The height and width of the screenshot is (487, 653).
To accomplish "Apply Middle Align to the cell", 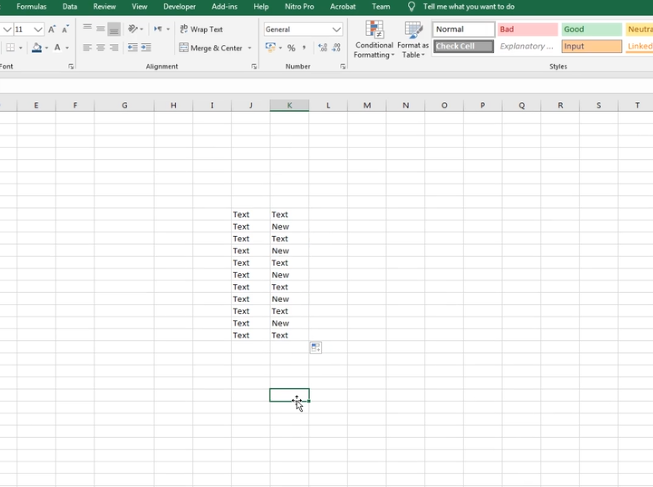I will [100, 29].
